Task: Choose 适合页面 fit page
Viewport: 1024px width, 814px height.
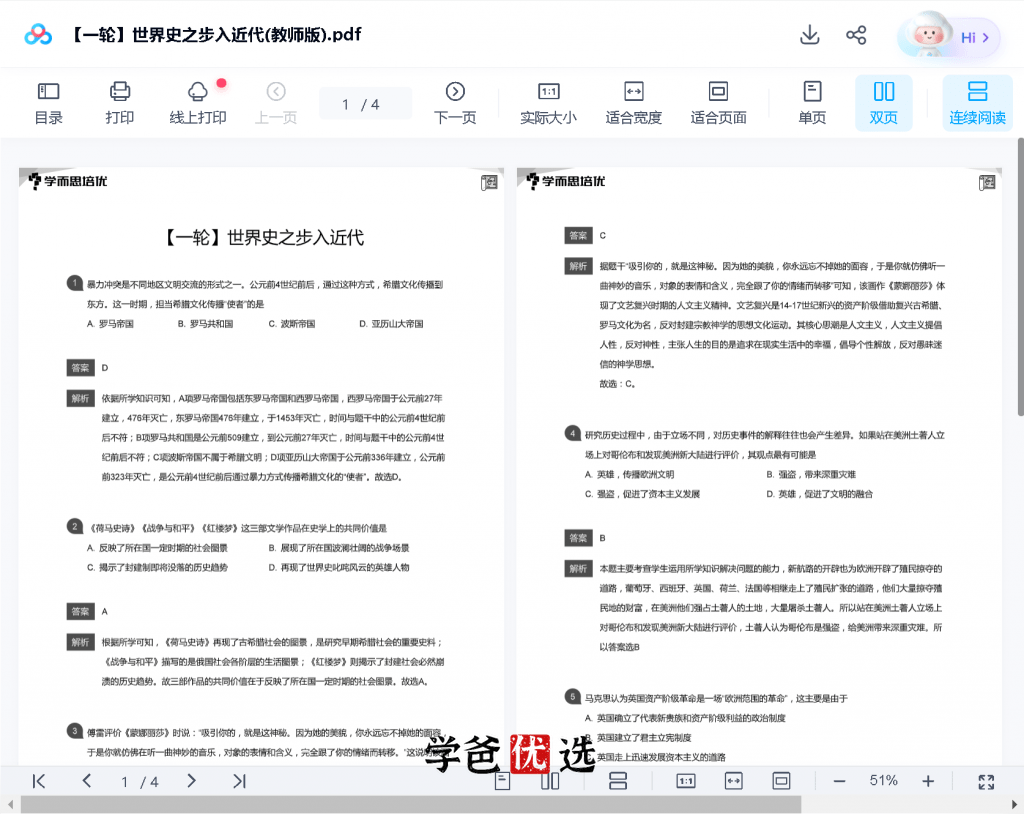Action: [718, 103]
